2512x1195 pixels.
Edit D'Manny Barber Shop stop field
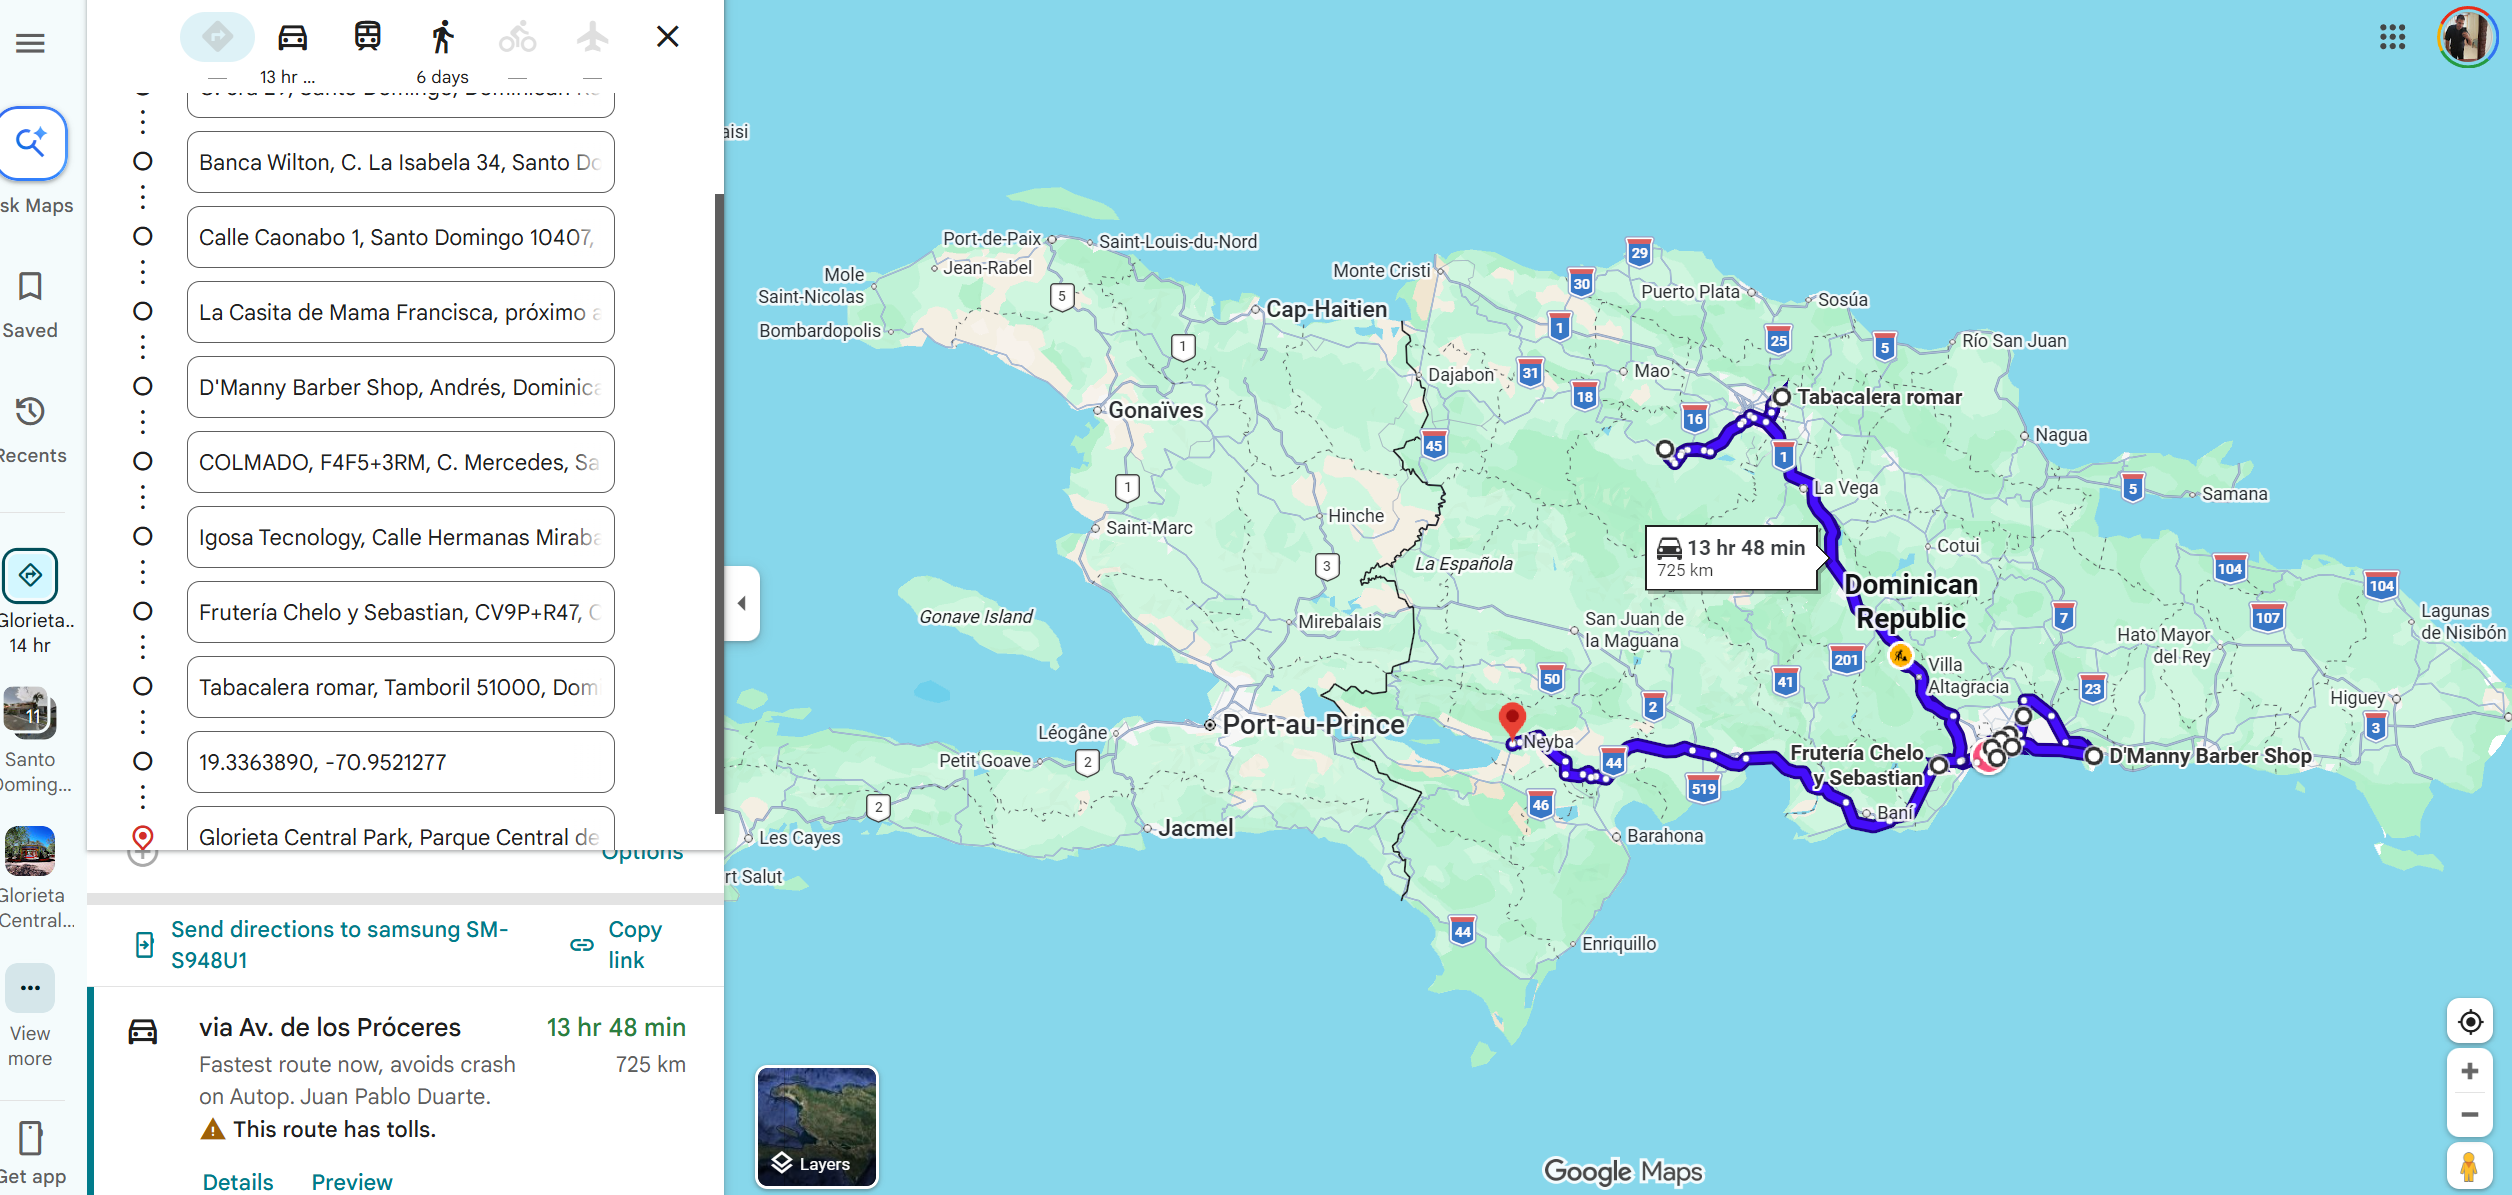click(x=400, y=387)
